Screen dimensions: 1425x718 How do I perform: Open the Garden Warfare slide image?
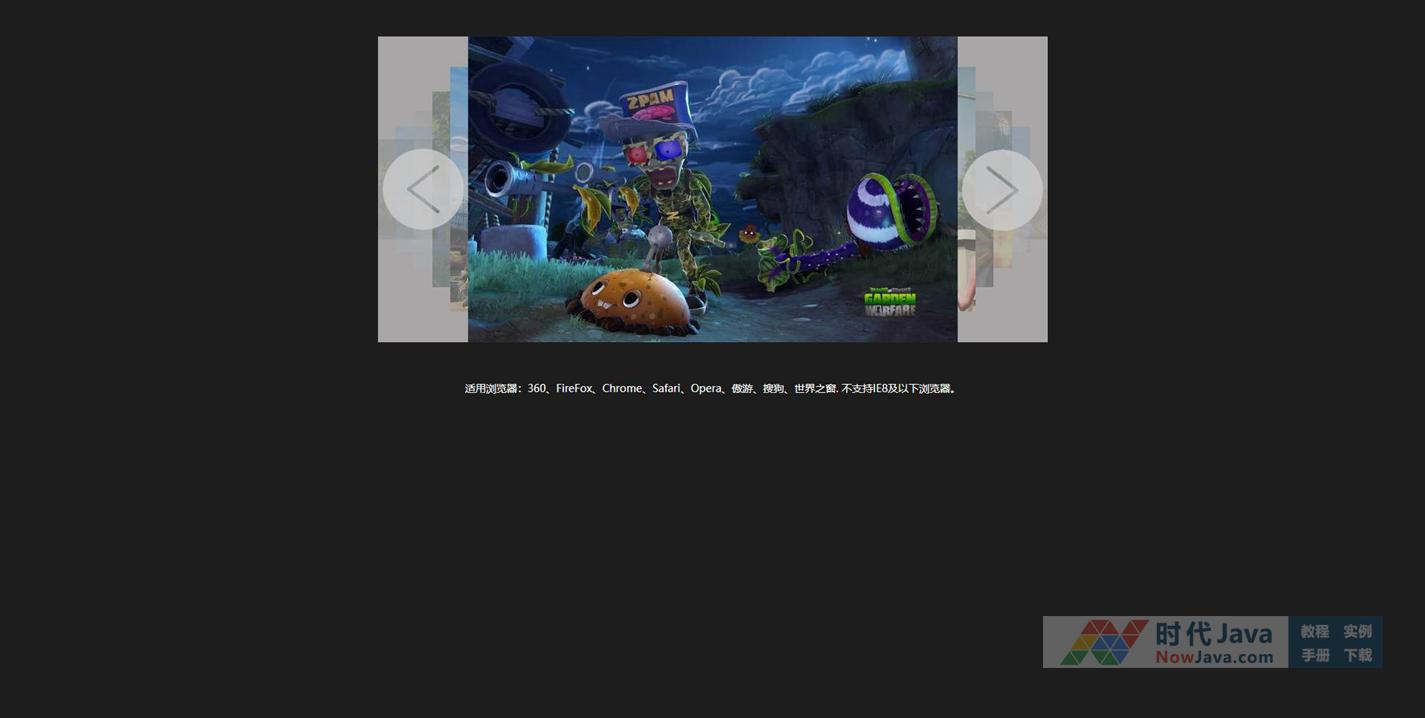(712, 189)
